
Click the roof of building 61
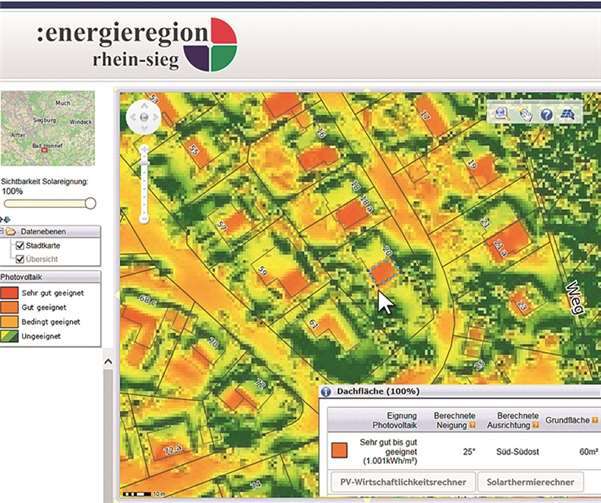coord(330,325)
